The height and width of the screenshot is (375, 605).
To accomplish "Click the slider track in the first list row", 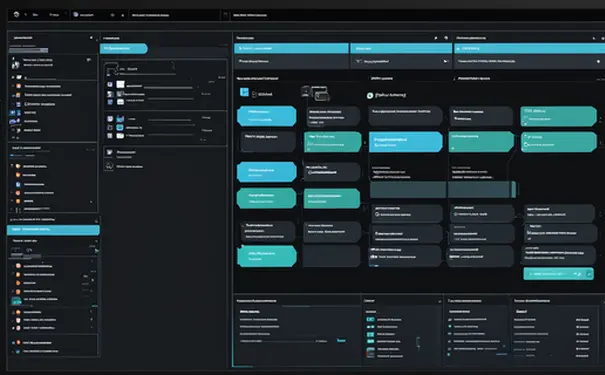I will (x=168, y=88).
